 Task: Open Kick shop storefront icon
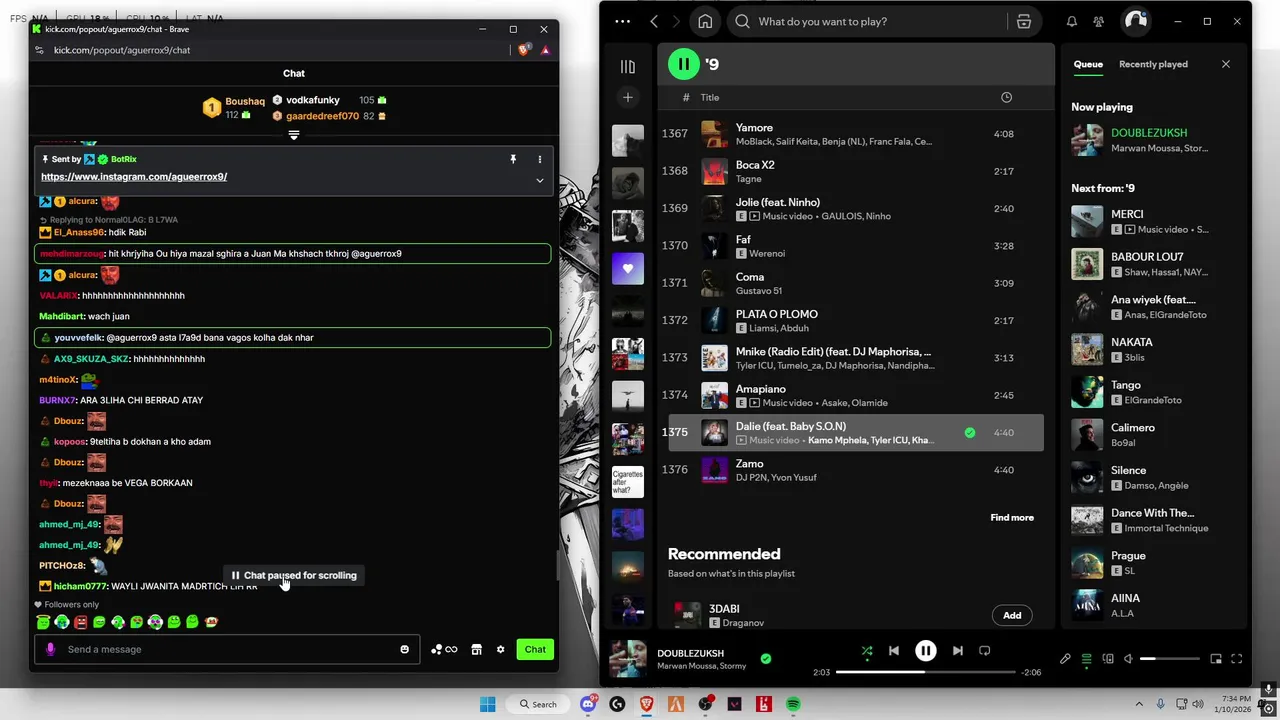(477, 649)
